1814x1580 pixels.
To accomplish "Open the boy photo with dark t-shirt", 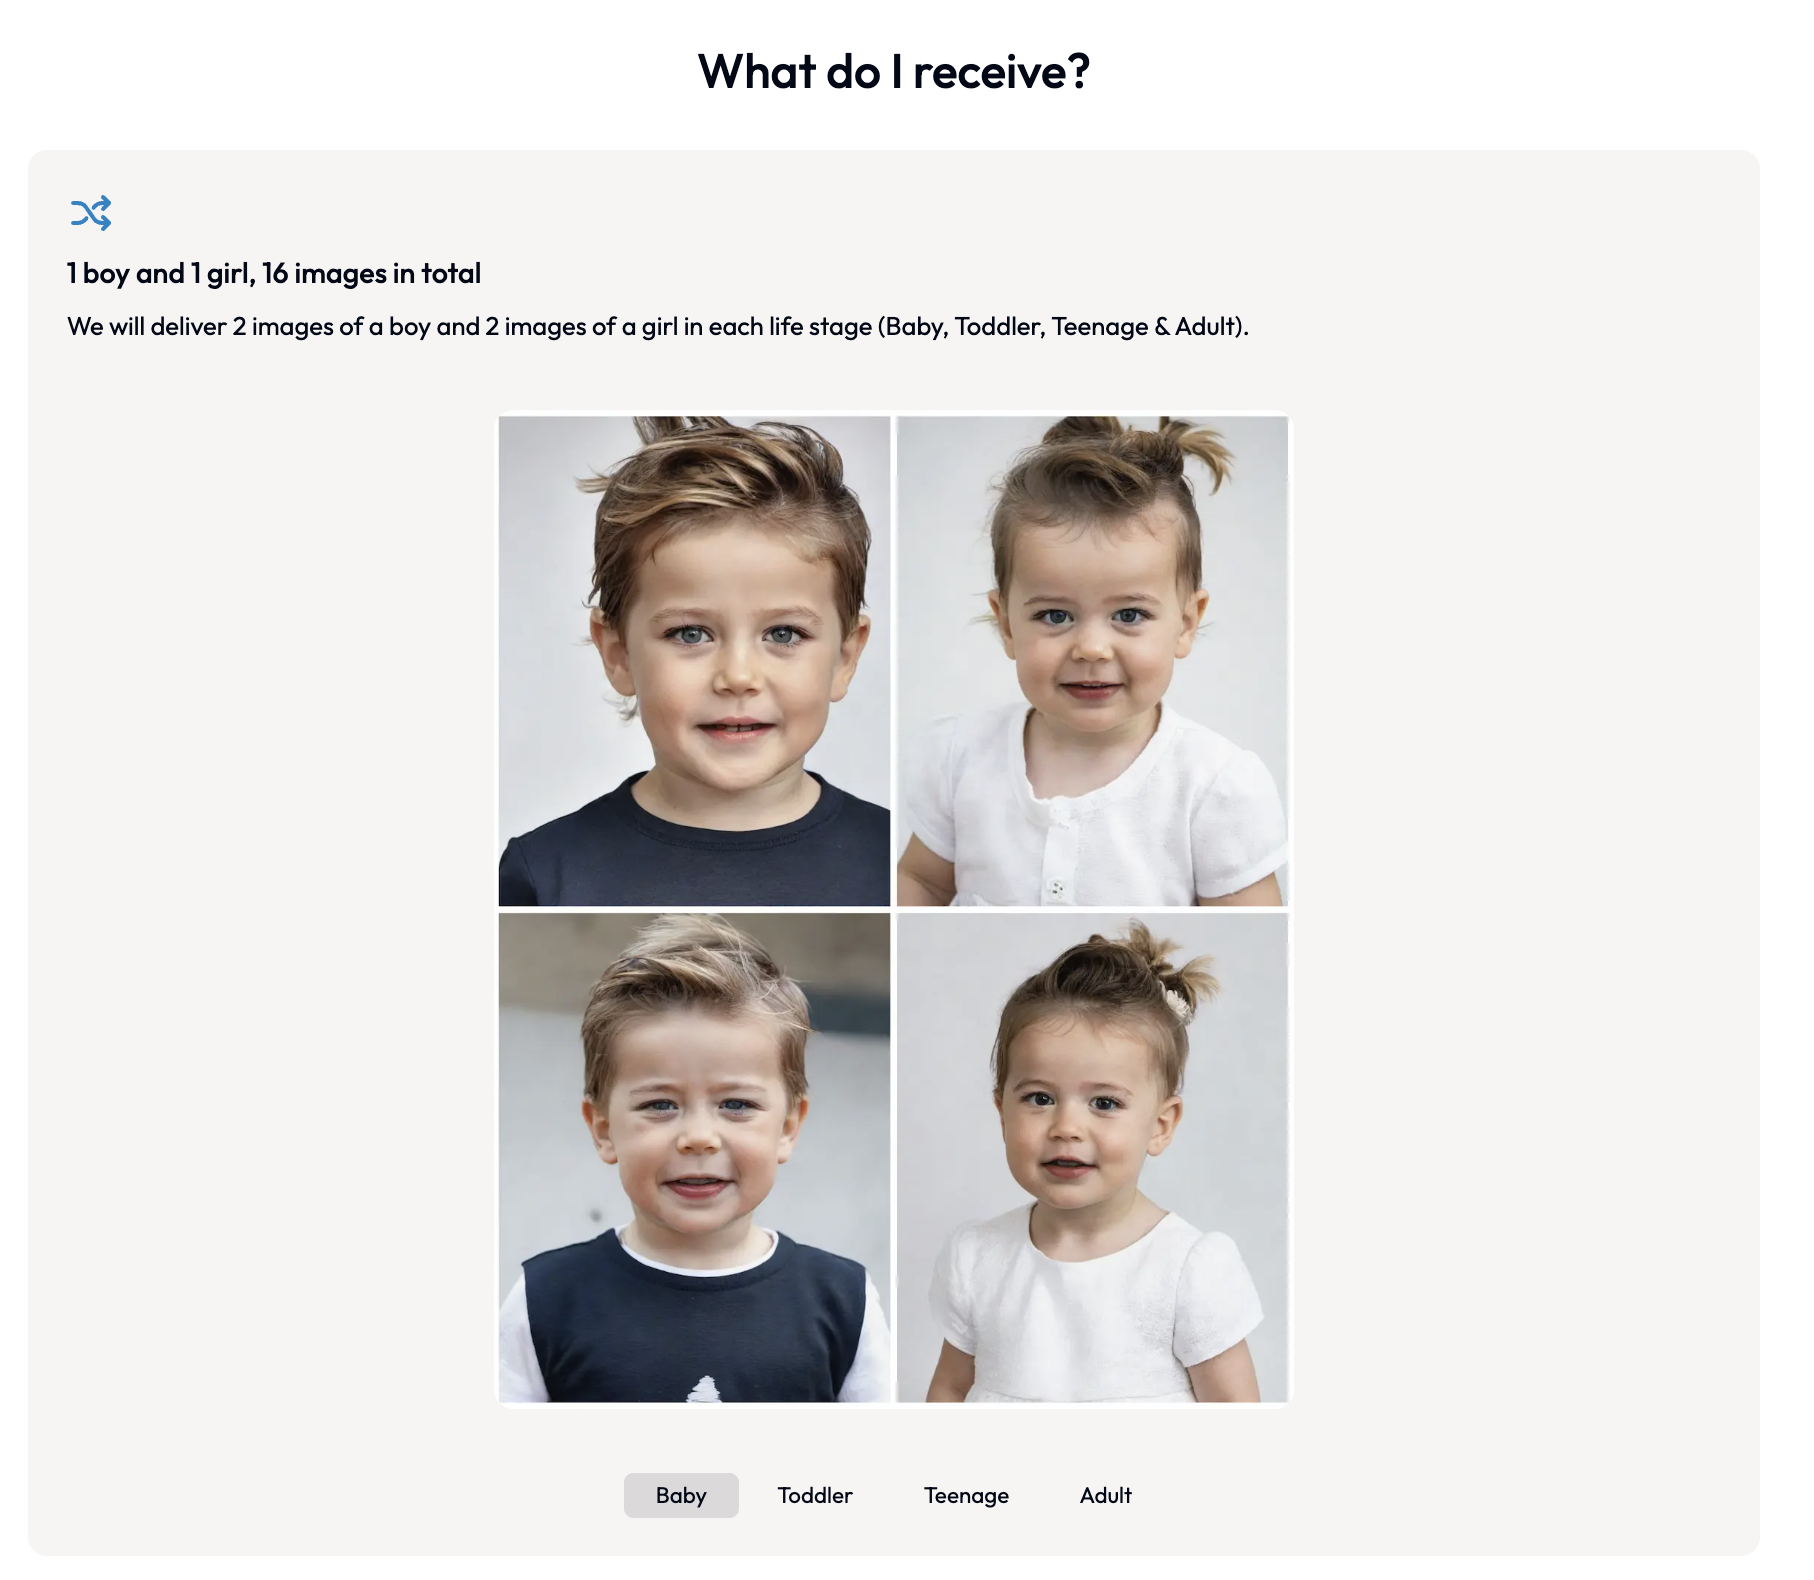I will click(x=694, y=661).
